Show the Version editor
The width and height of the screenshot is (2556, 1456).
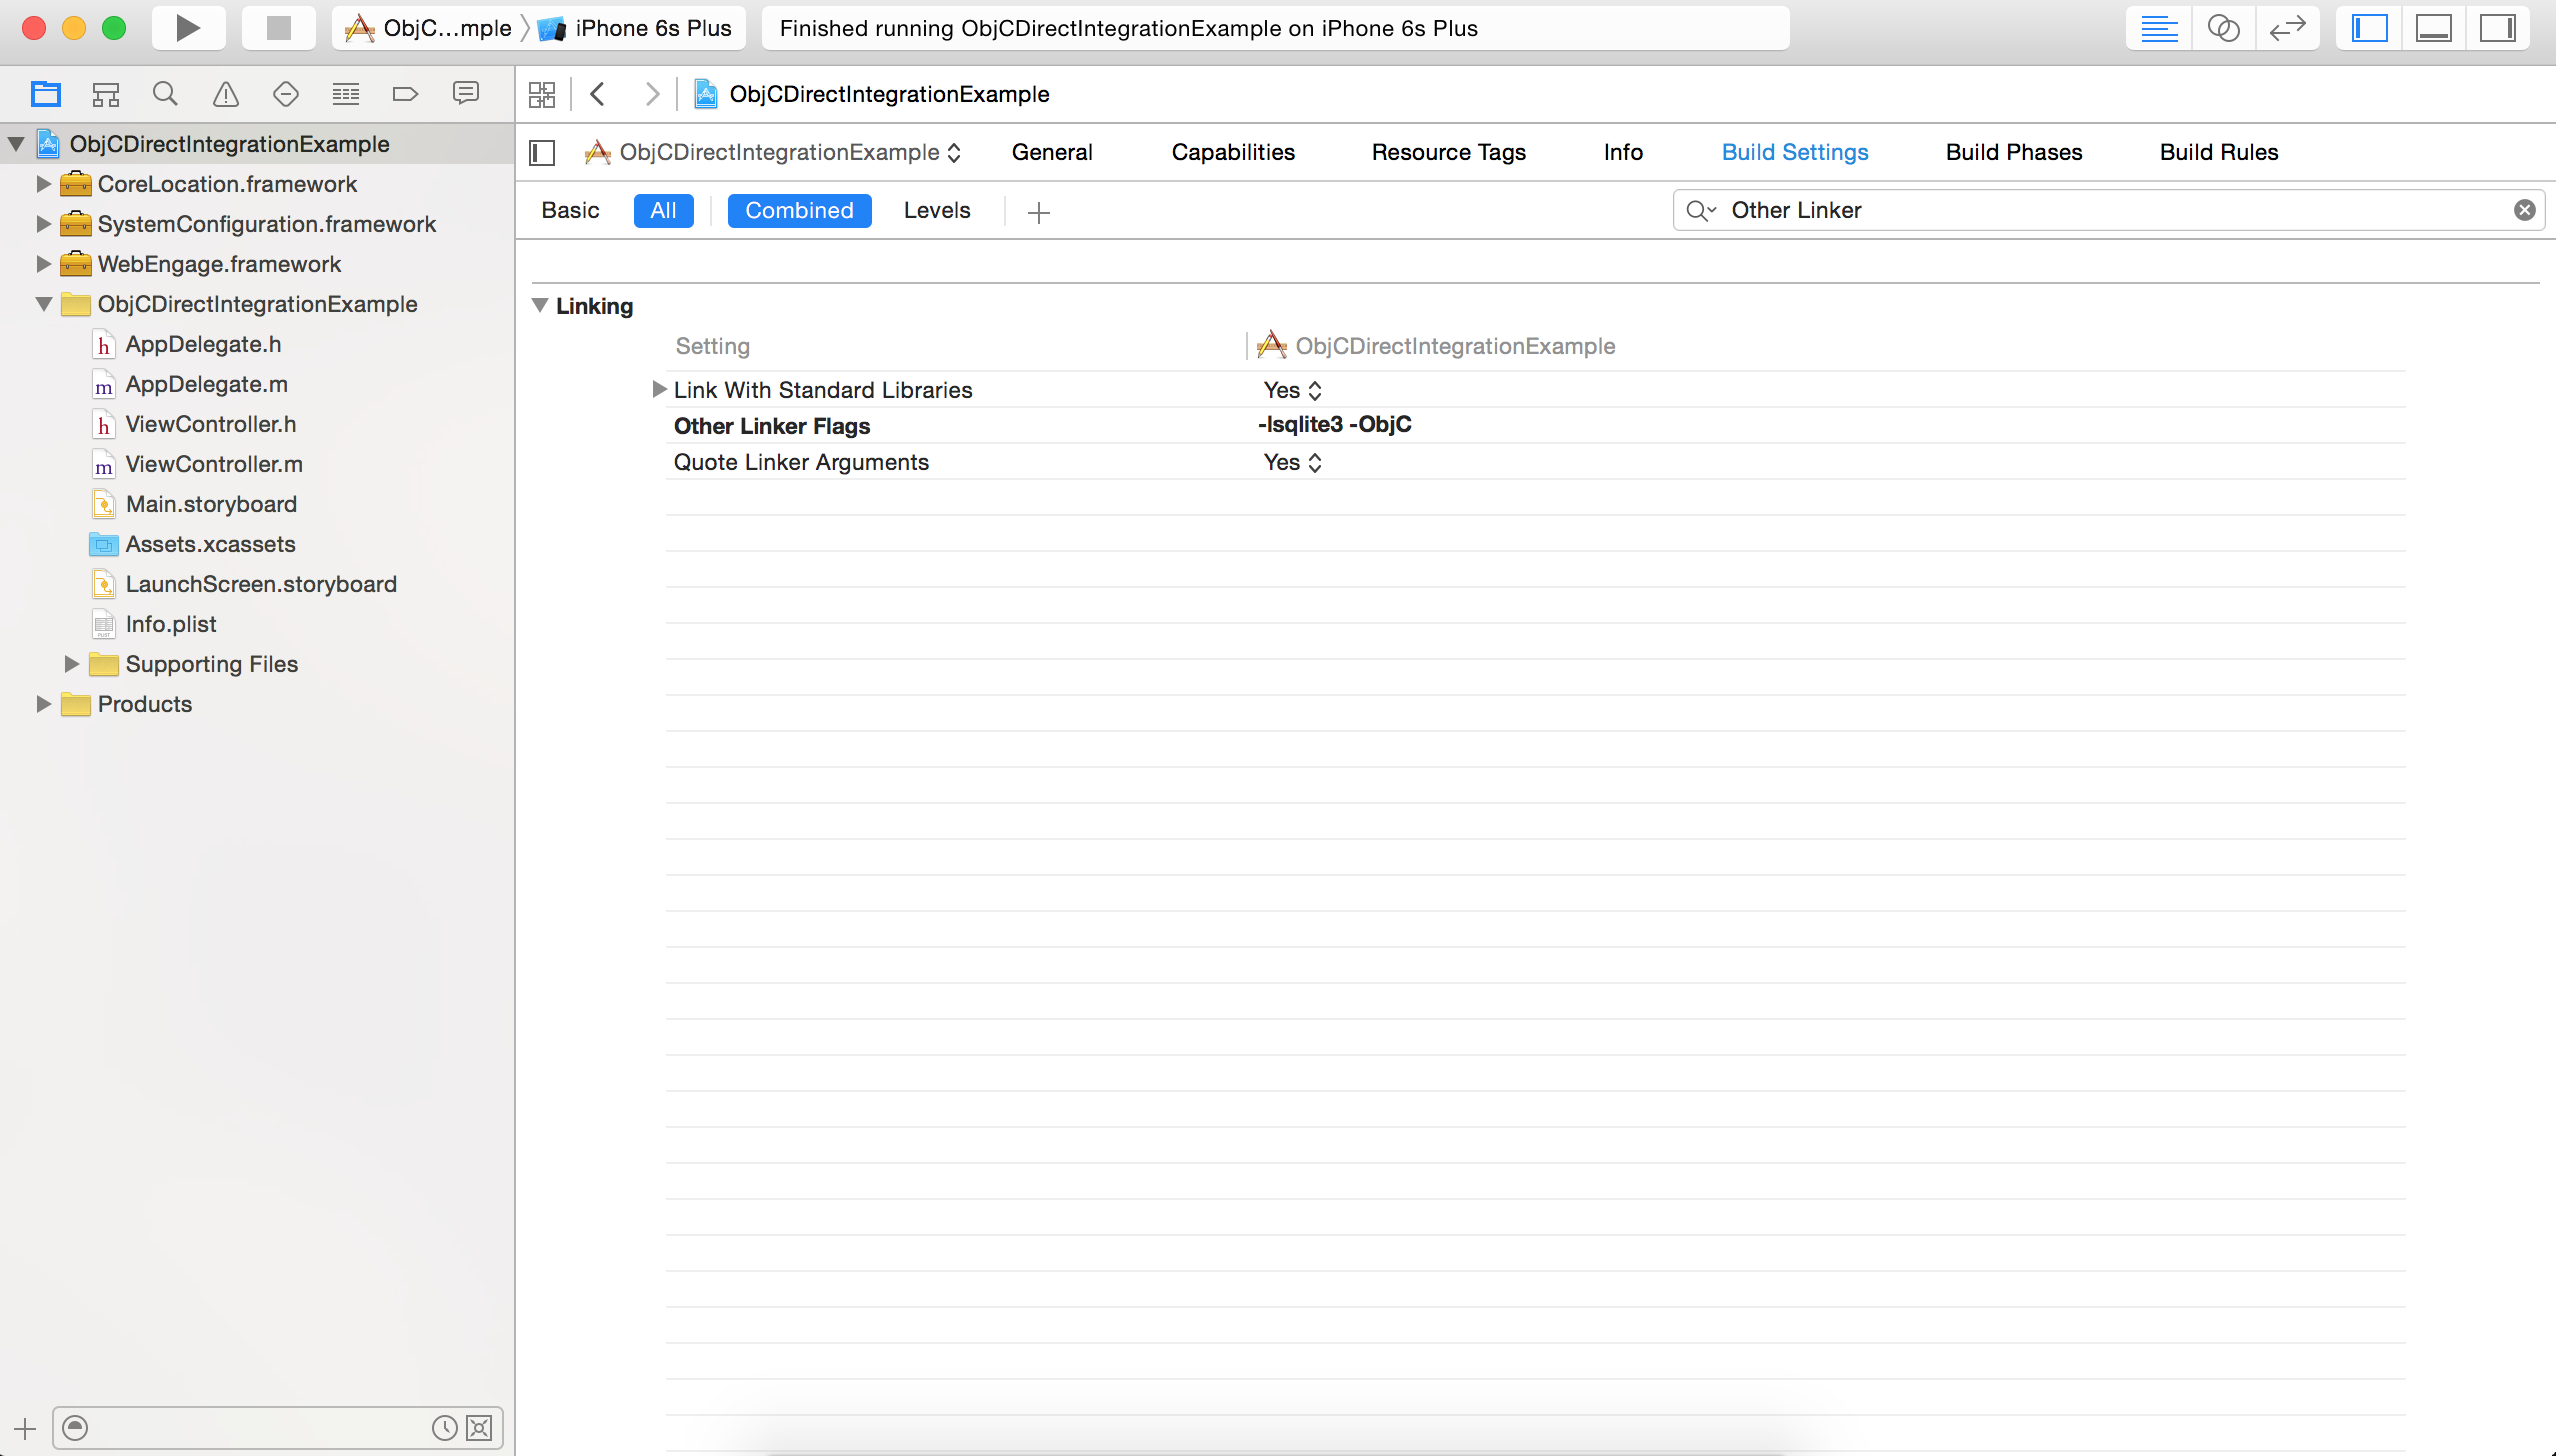pyautogui.click(x=2287, y=28)
